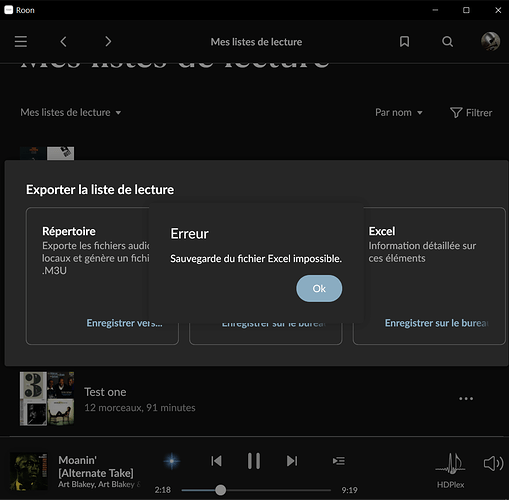
Task: Open search with the magnifier icon
Action: click(447, 42)
